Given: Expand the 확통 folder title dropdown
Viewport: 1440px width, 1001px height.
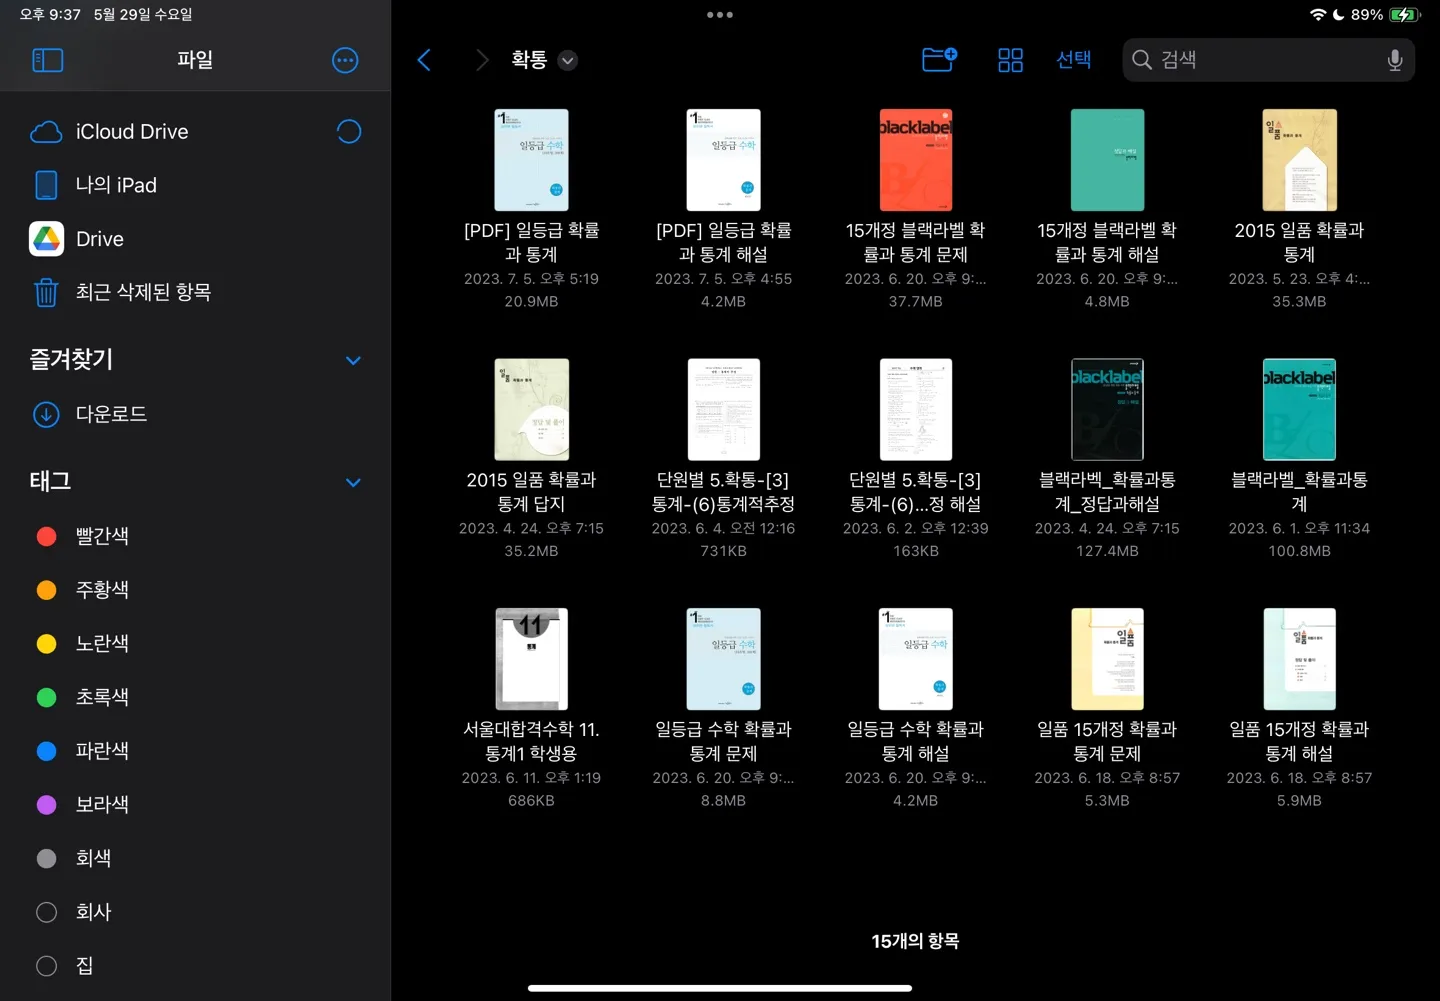Looking at the screenshot, I should pyautogui.click(x=567, y=60).
